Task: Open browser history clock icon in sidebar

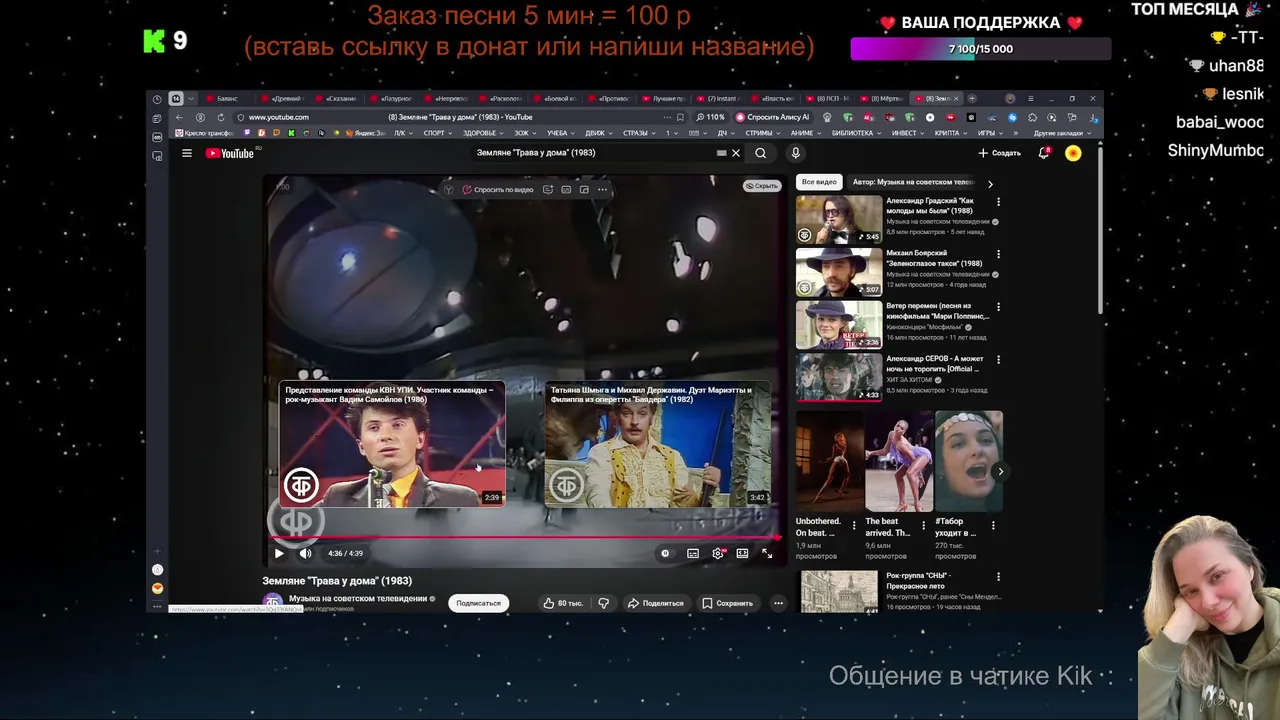Action: (157, 99)
